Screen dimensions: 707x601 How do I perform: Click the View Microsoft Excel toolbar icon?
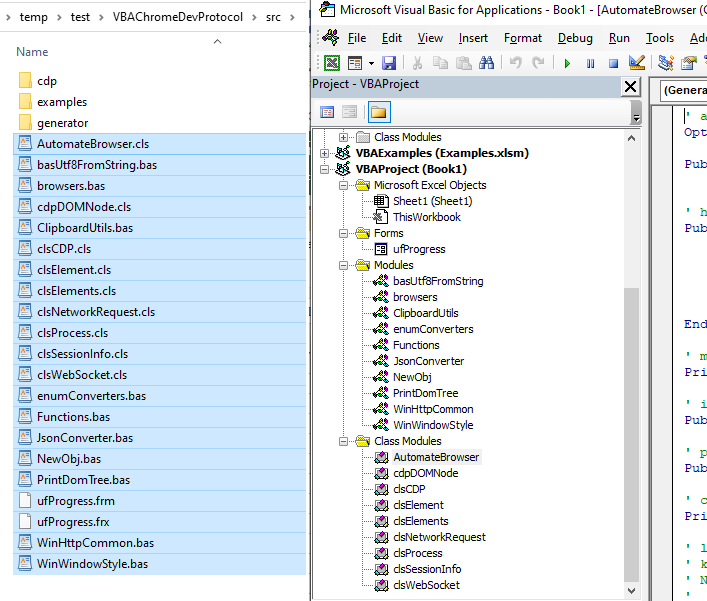click(331, 63)
